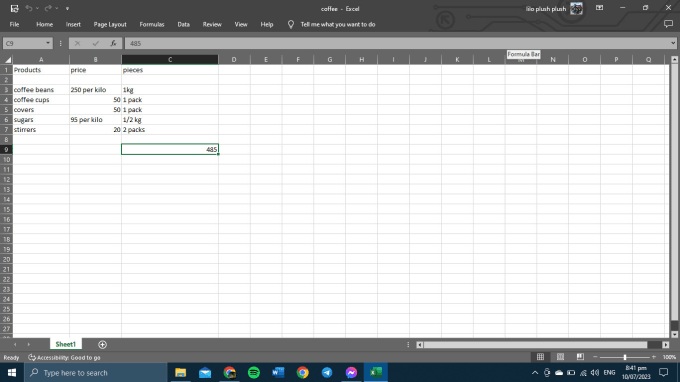This screenshot has height=382, width=680.
Task: Click the Save icon in Quick Access Toolbar
Action: pyautogui.click(x=14, y=8)
